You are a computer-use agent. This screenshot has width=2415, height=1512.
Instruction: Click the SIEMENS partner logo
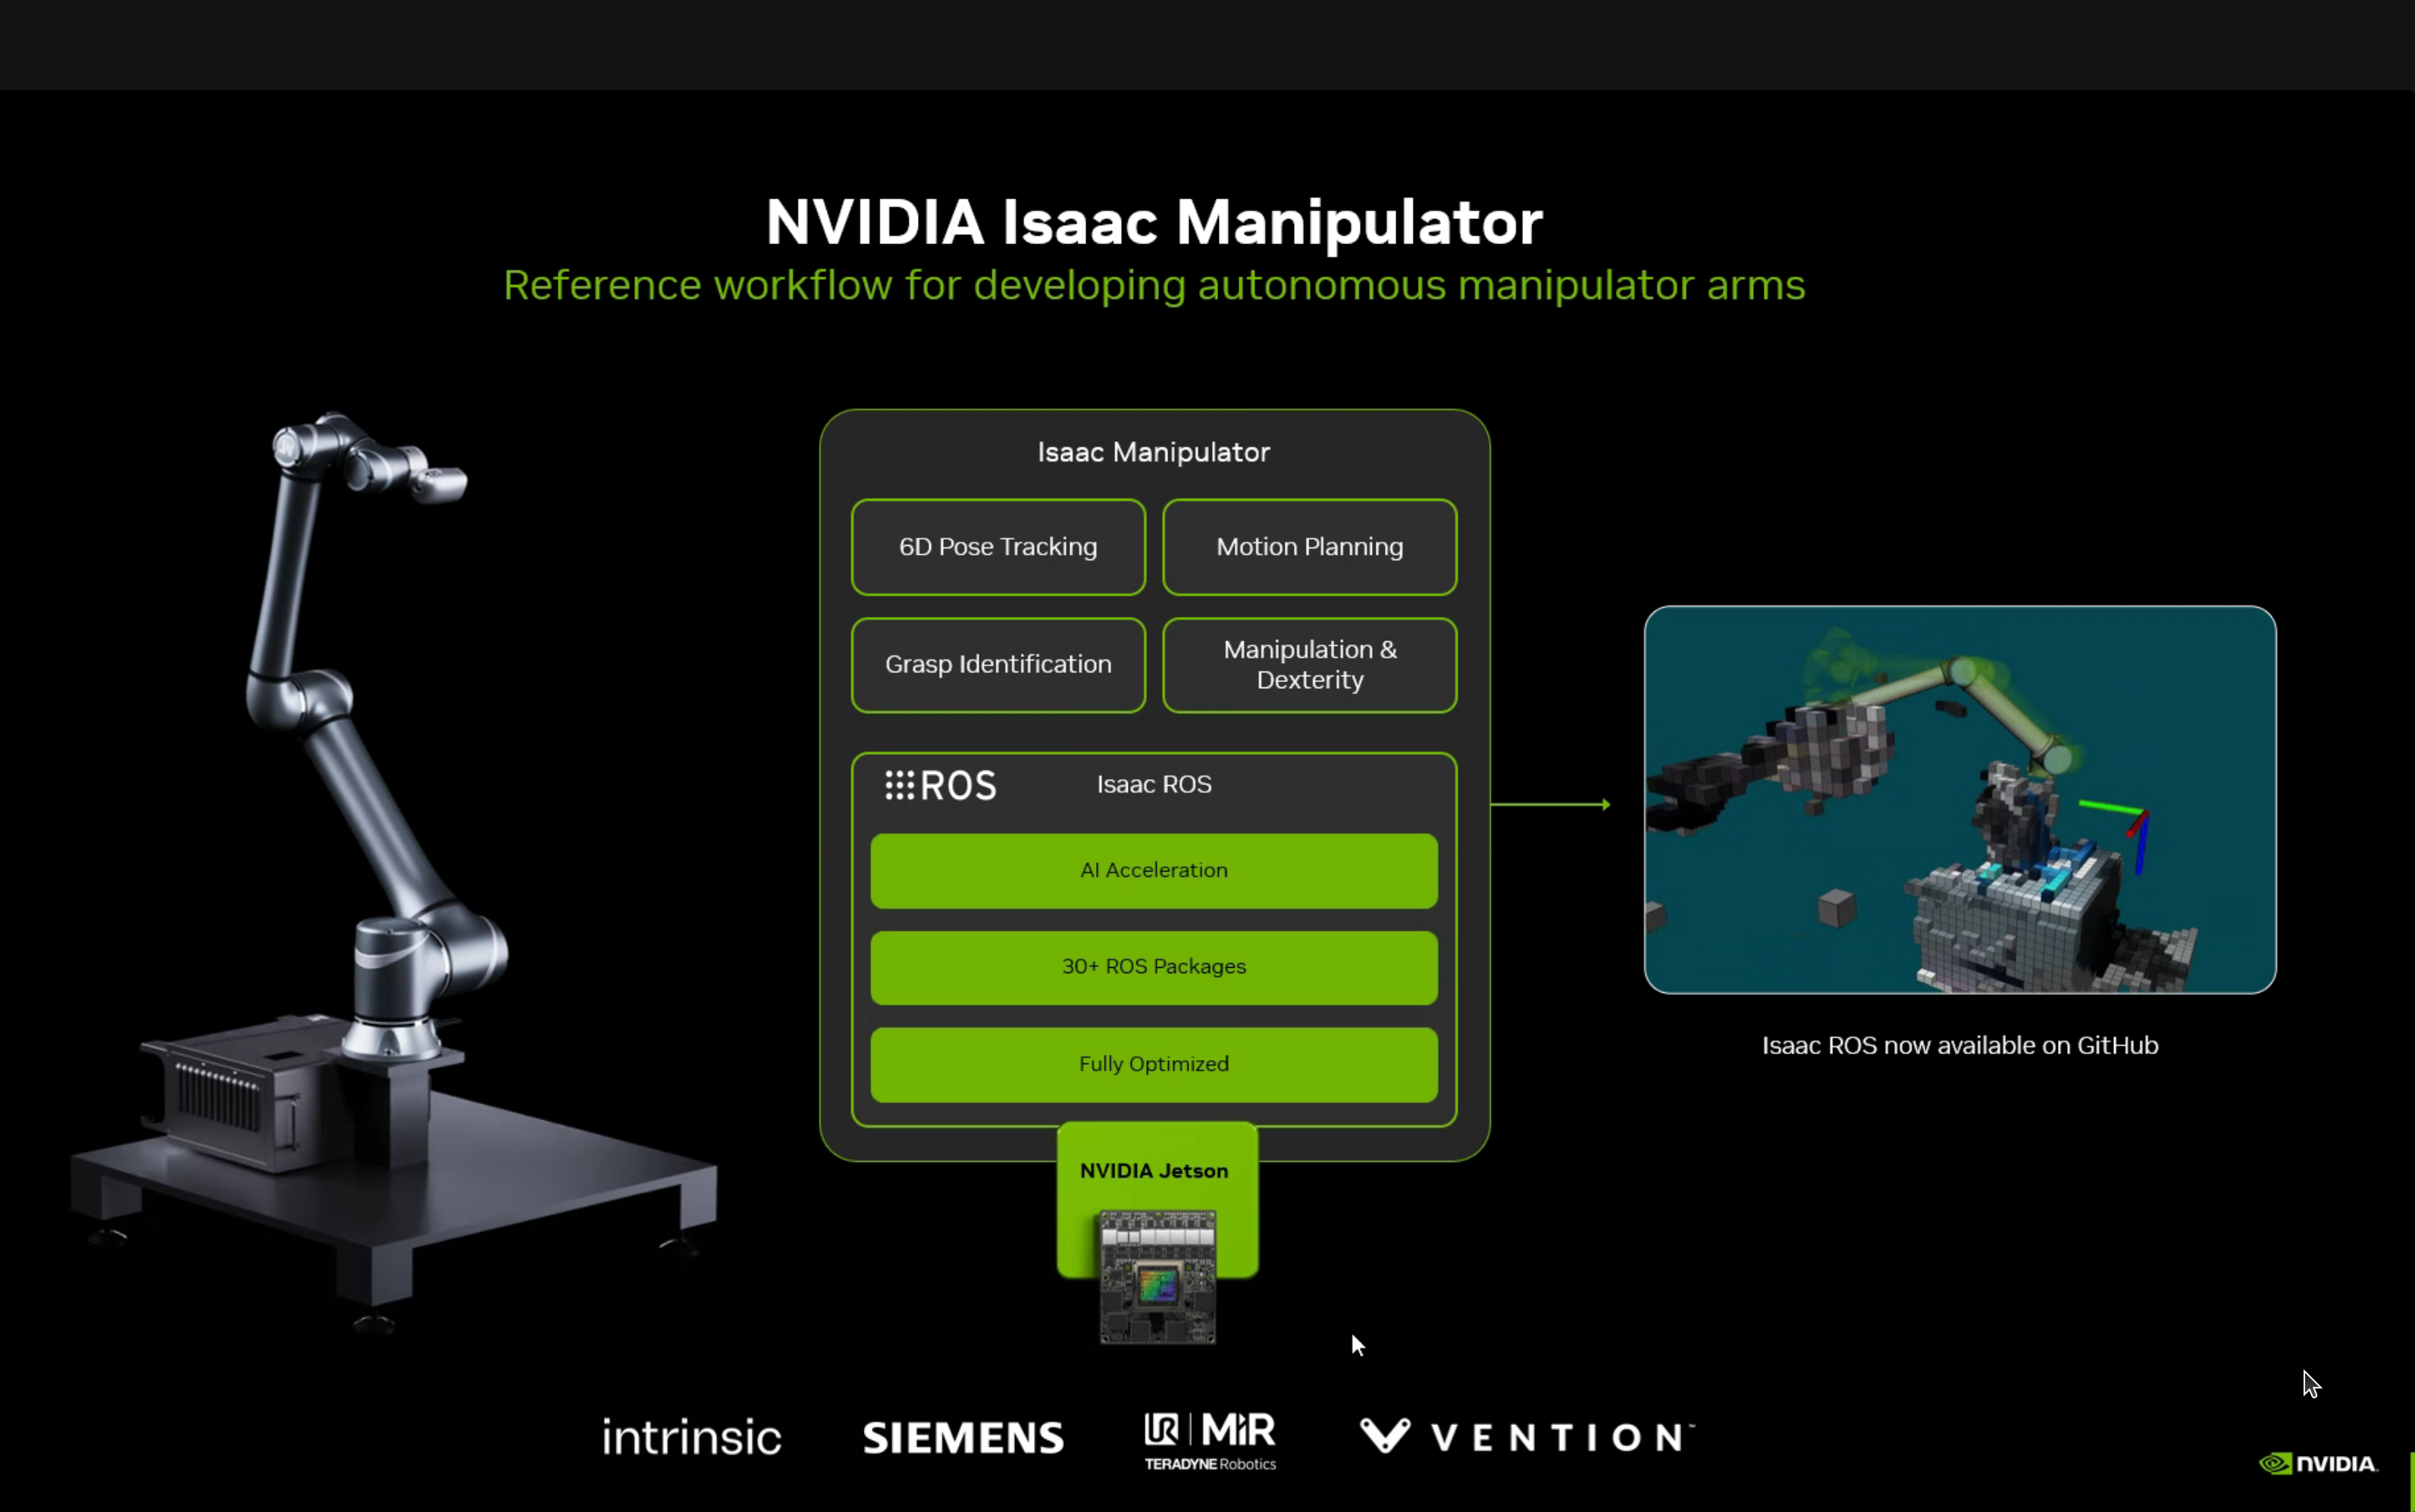(962, 1436)
